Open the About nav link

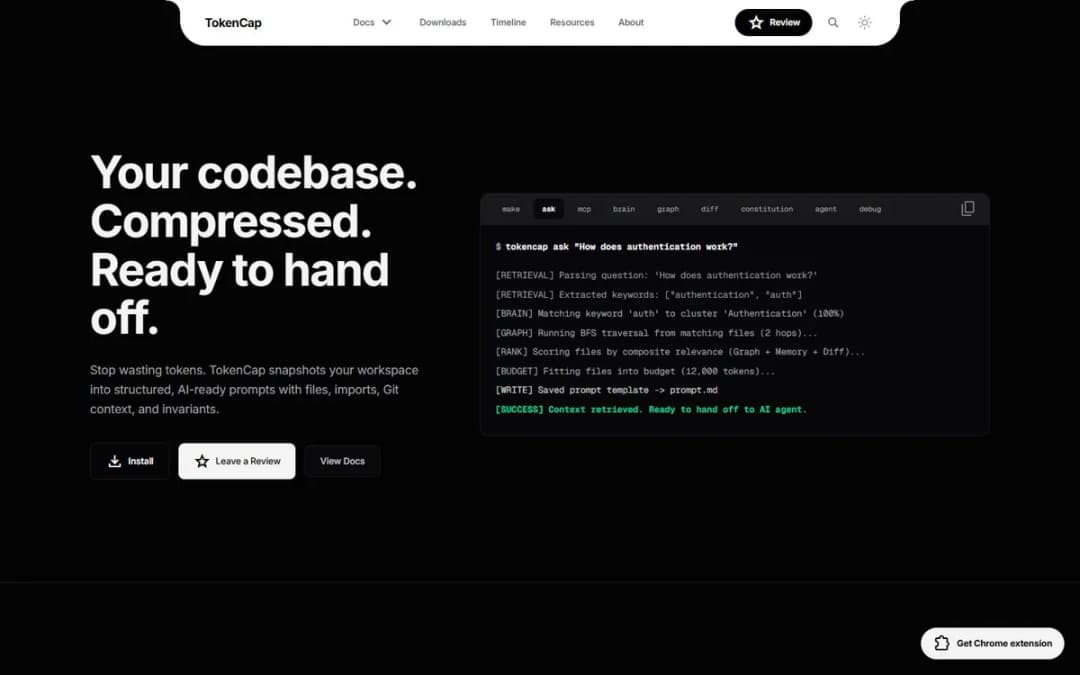[x=631, y=22]
